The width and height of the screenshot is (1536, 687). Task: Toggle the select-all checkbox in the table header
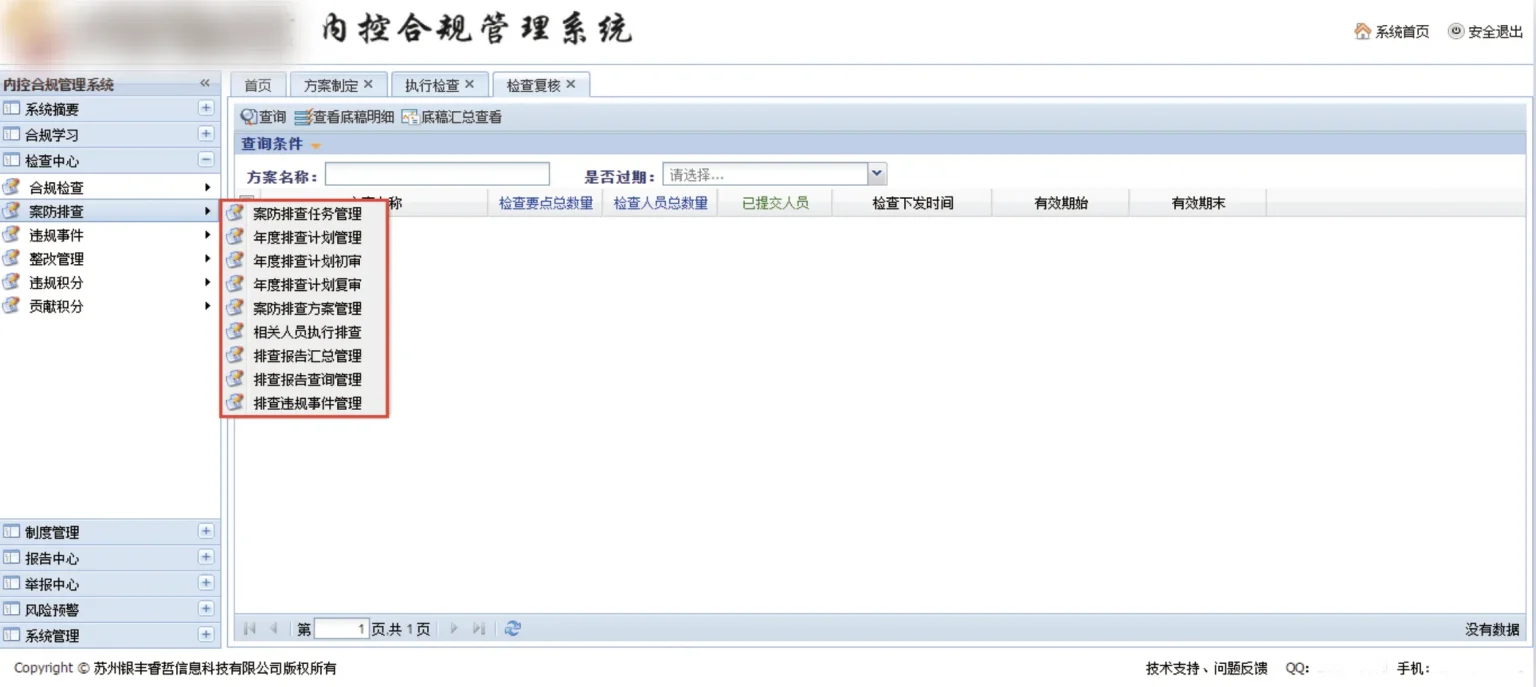click(246, 201)
